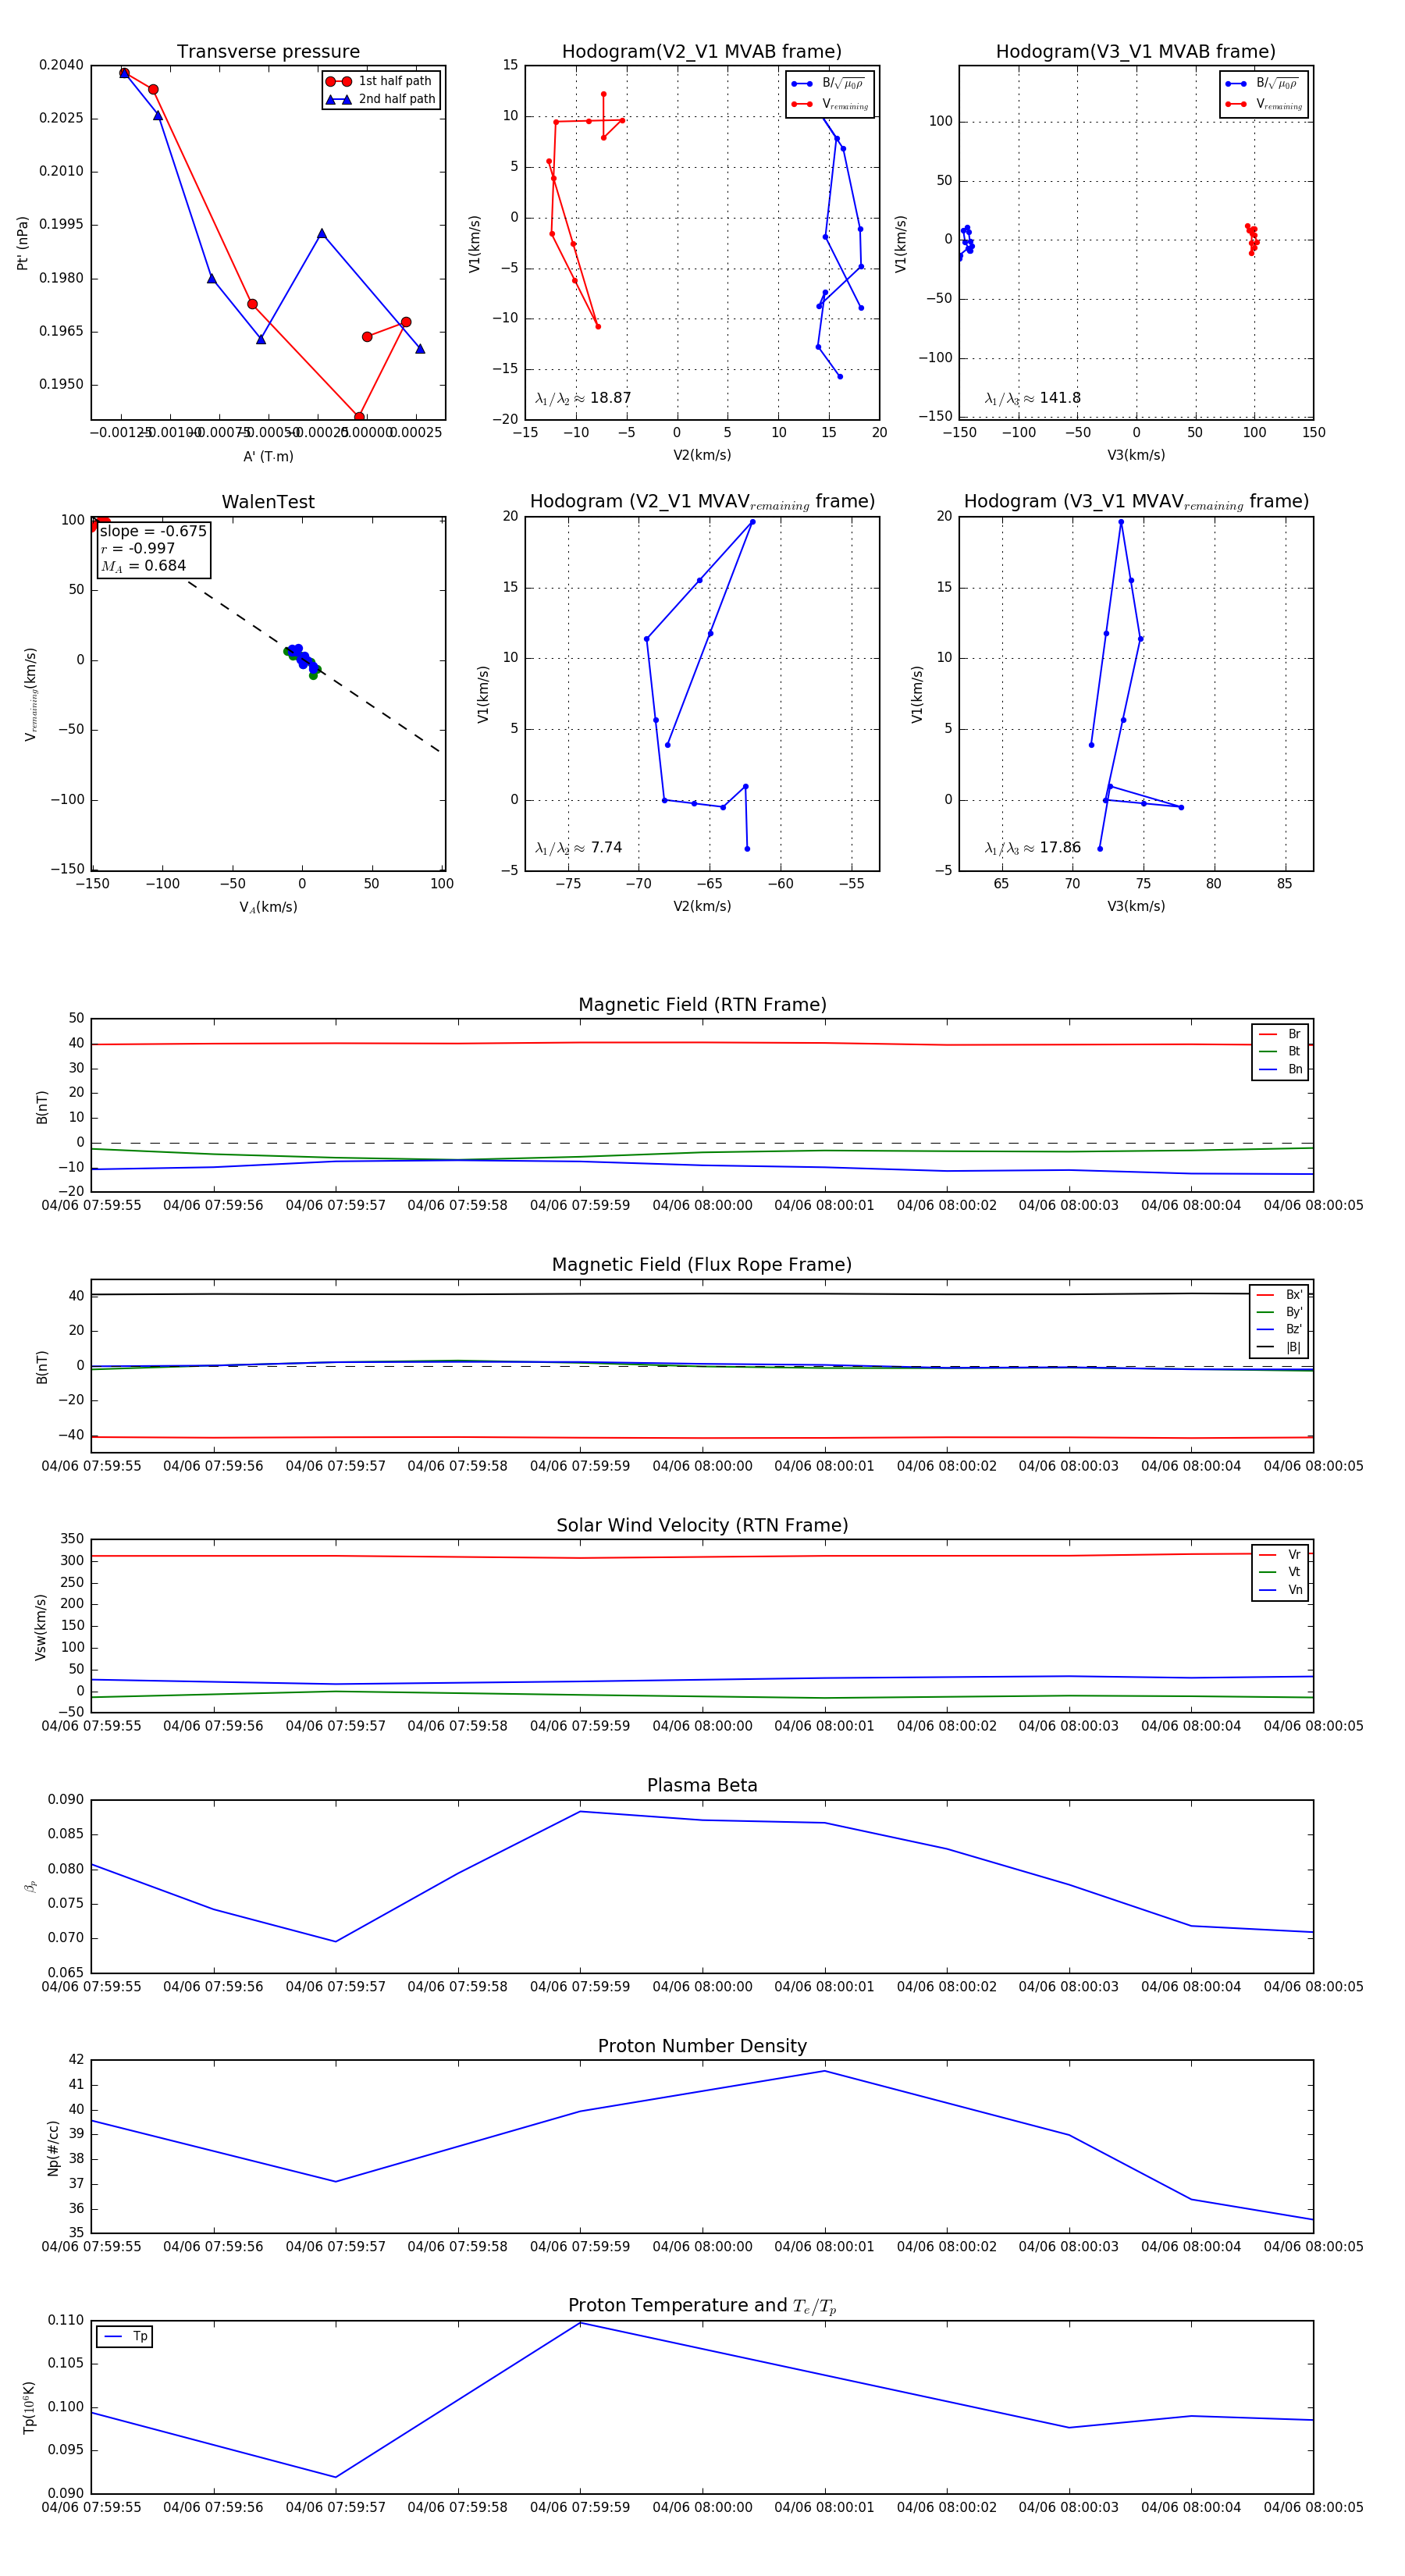The height and width of the screenshot is (2576, 1405).
Task: Click the '1st half path' legend entry
Action: pos(381,81)
